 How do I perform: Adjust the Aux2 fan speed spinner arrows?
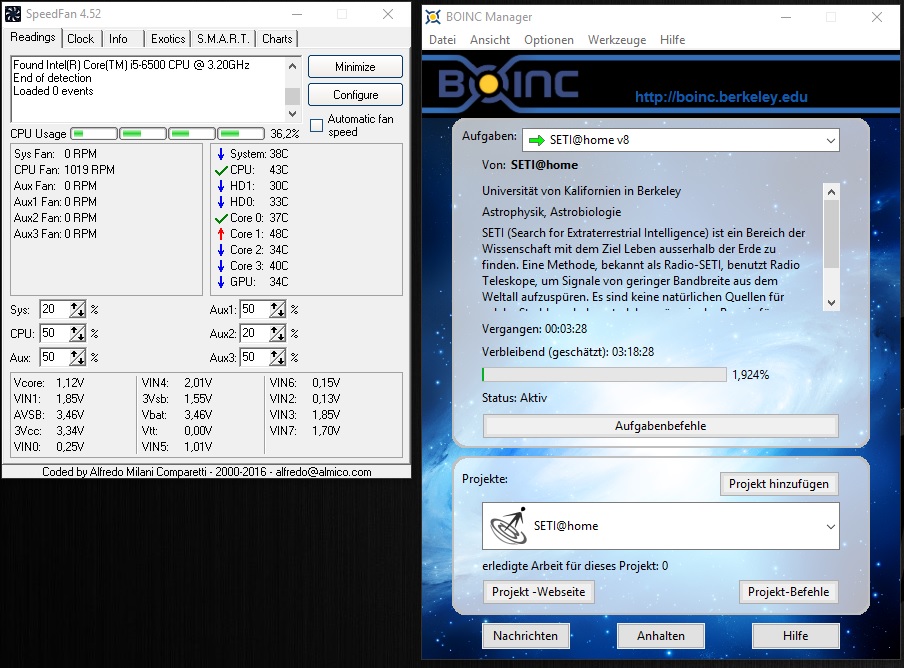point(278,333)
